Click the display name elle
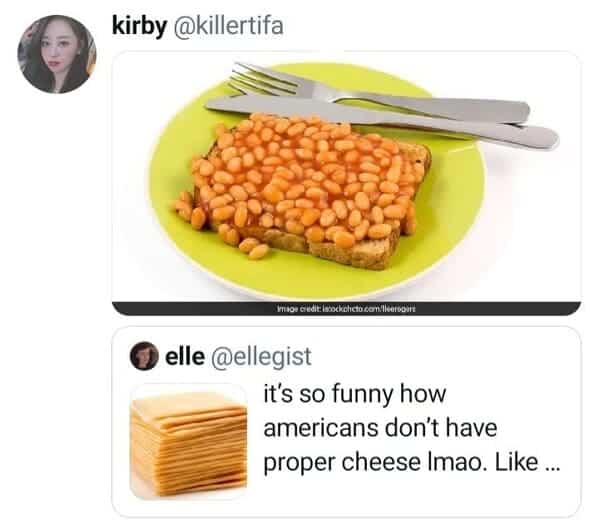 pyautogui.click(x=185, y=356)
